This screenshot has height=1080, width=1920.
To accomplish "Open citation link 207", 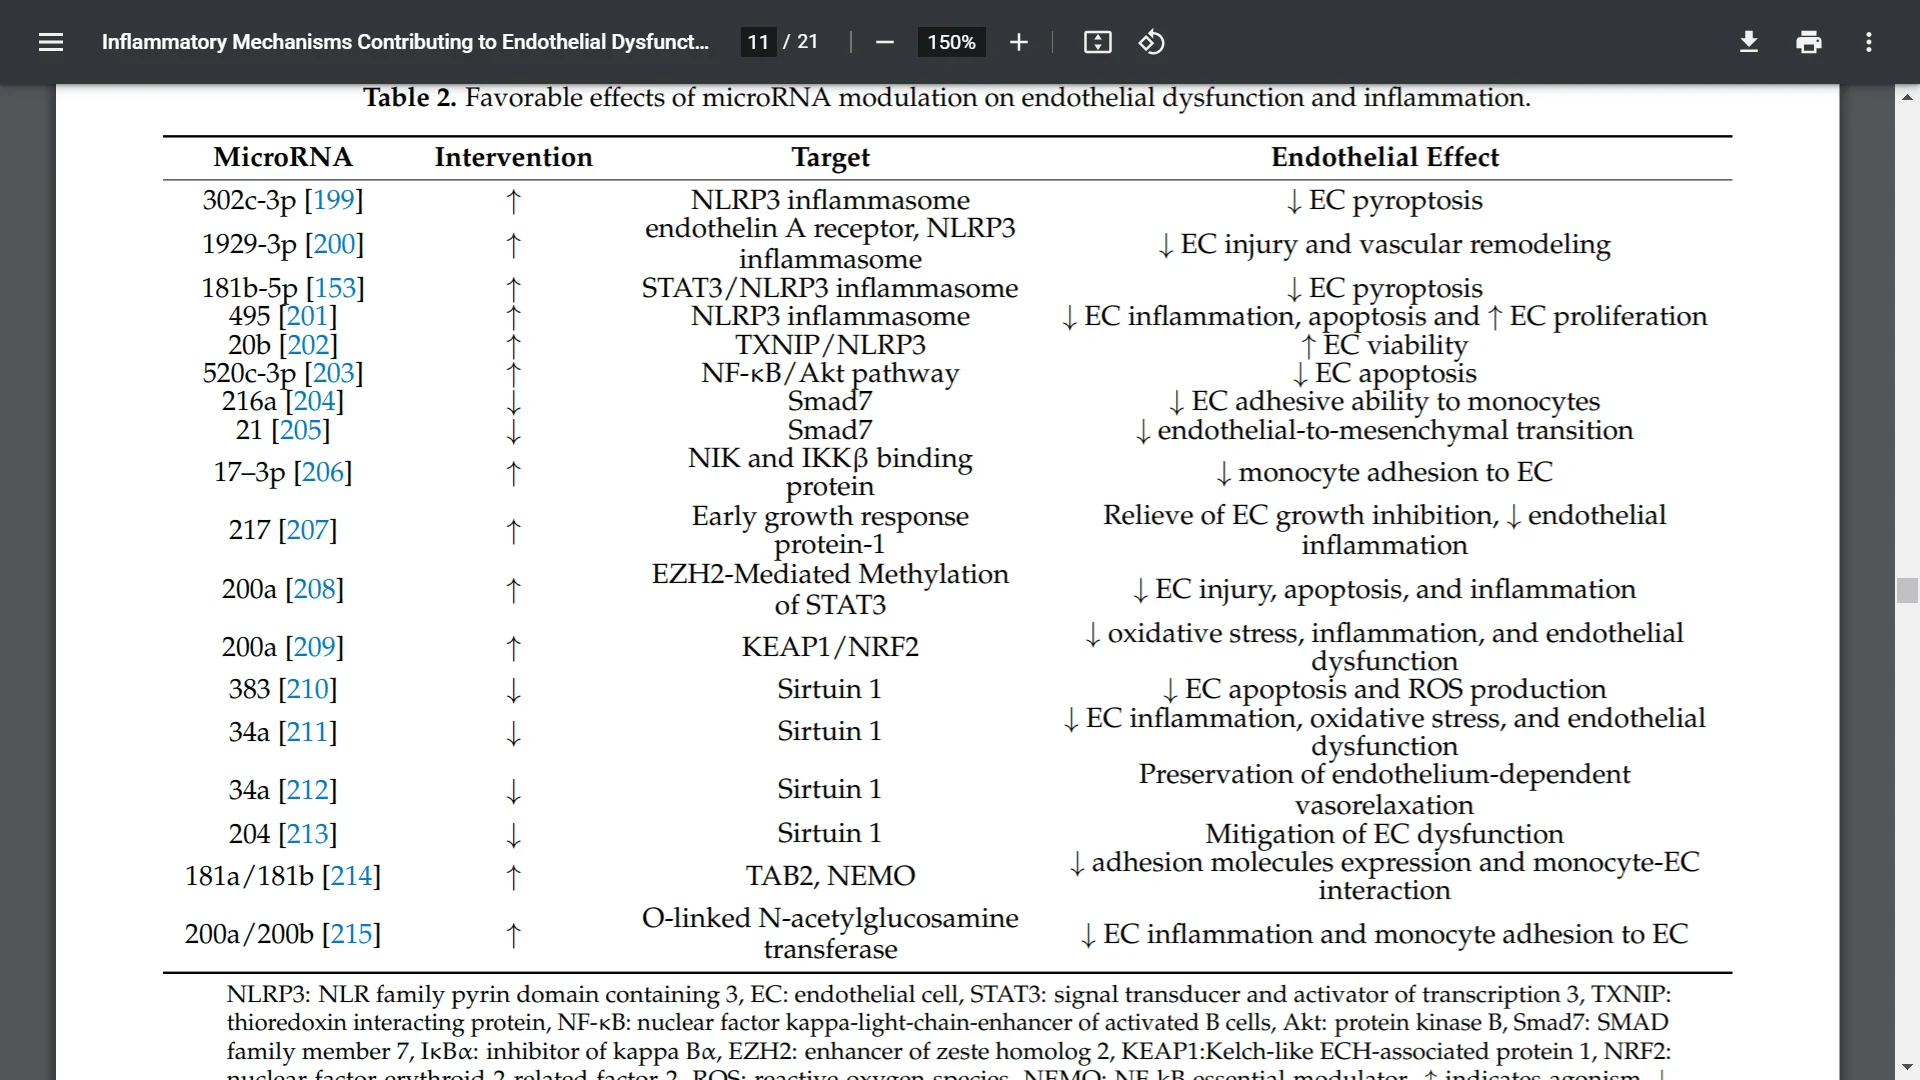I will tap(308, 530).
